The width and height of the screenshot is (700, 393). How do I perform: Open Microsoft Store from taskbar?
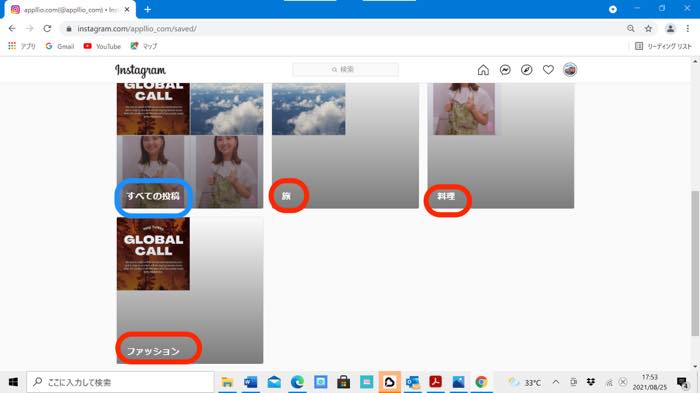(343, 382)
